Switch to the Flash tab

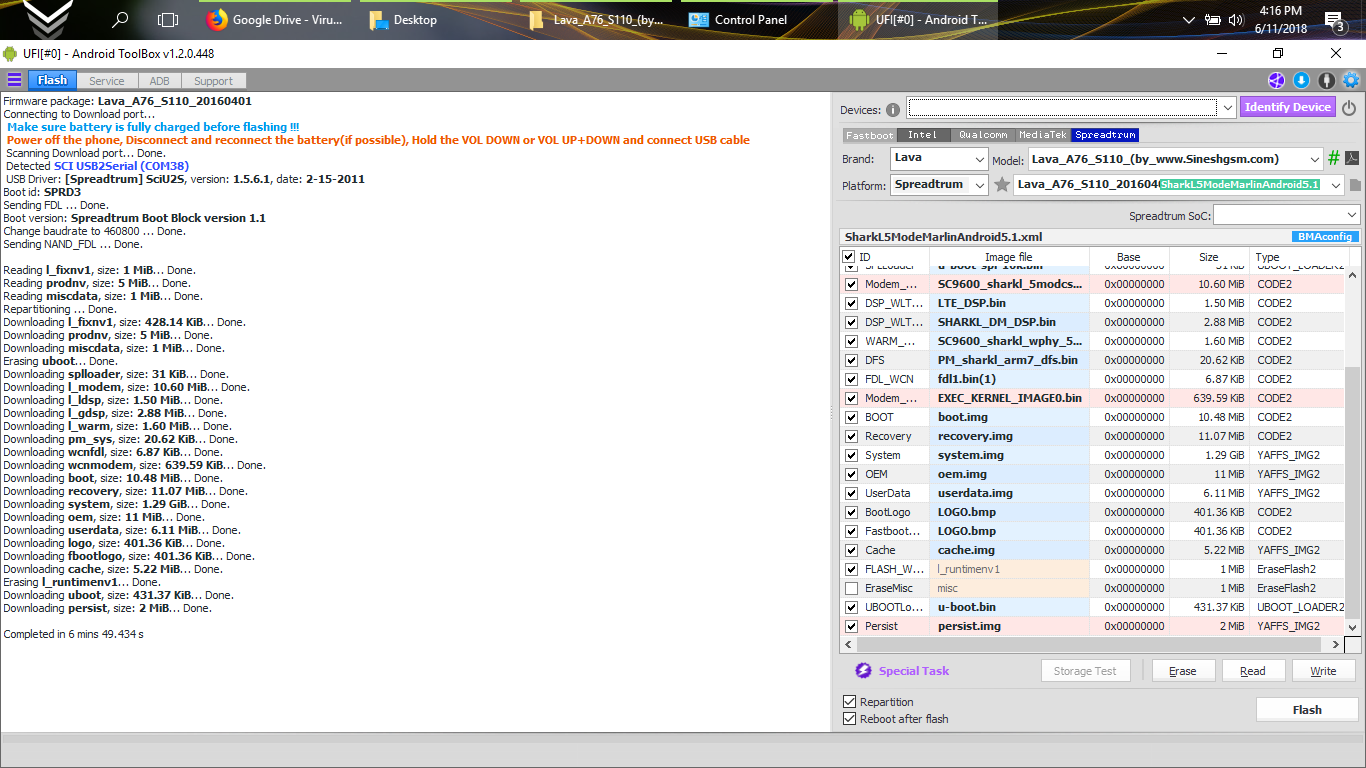(52, 81)
